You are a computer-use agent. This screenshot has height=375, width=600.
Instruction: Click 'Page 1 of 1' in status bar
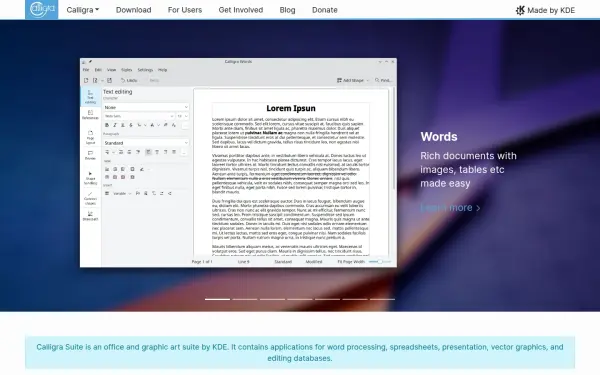pos(202,262)
